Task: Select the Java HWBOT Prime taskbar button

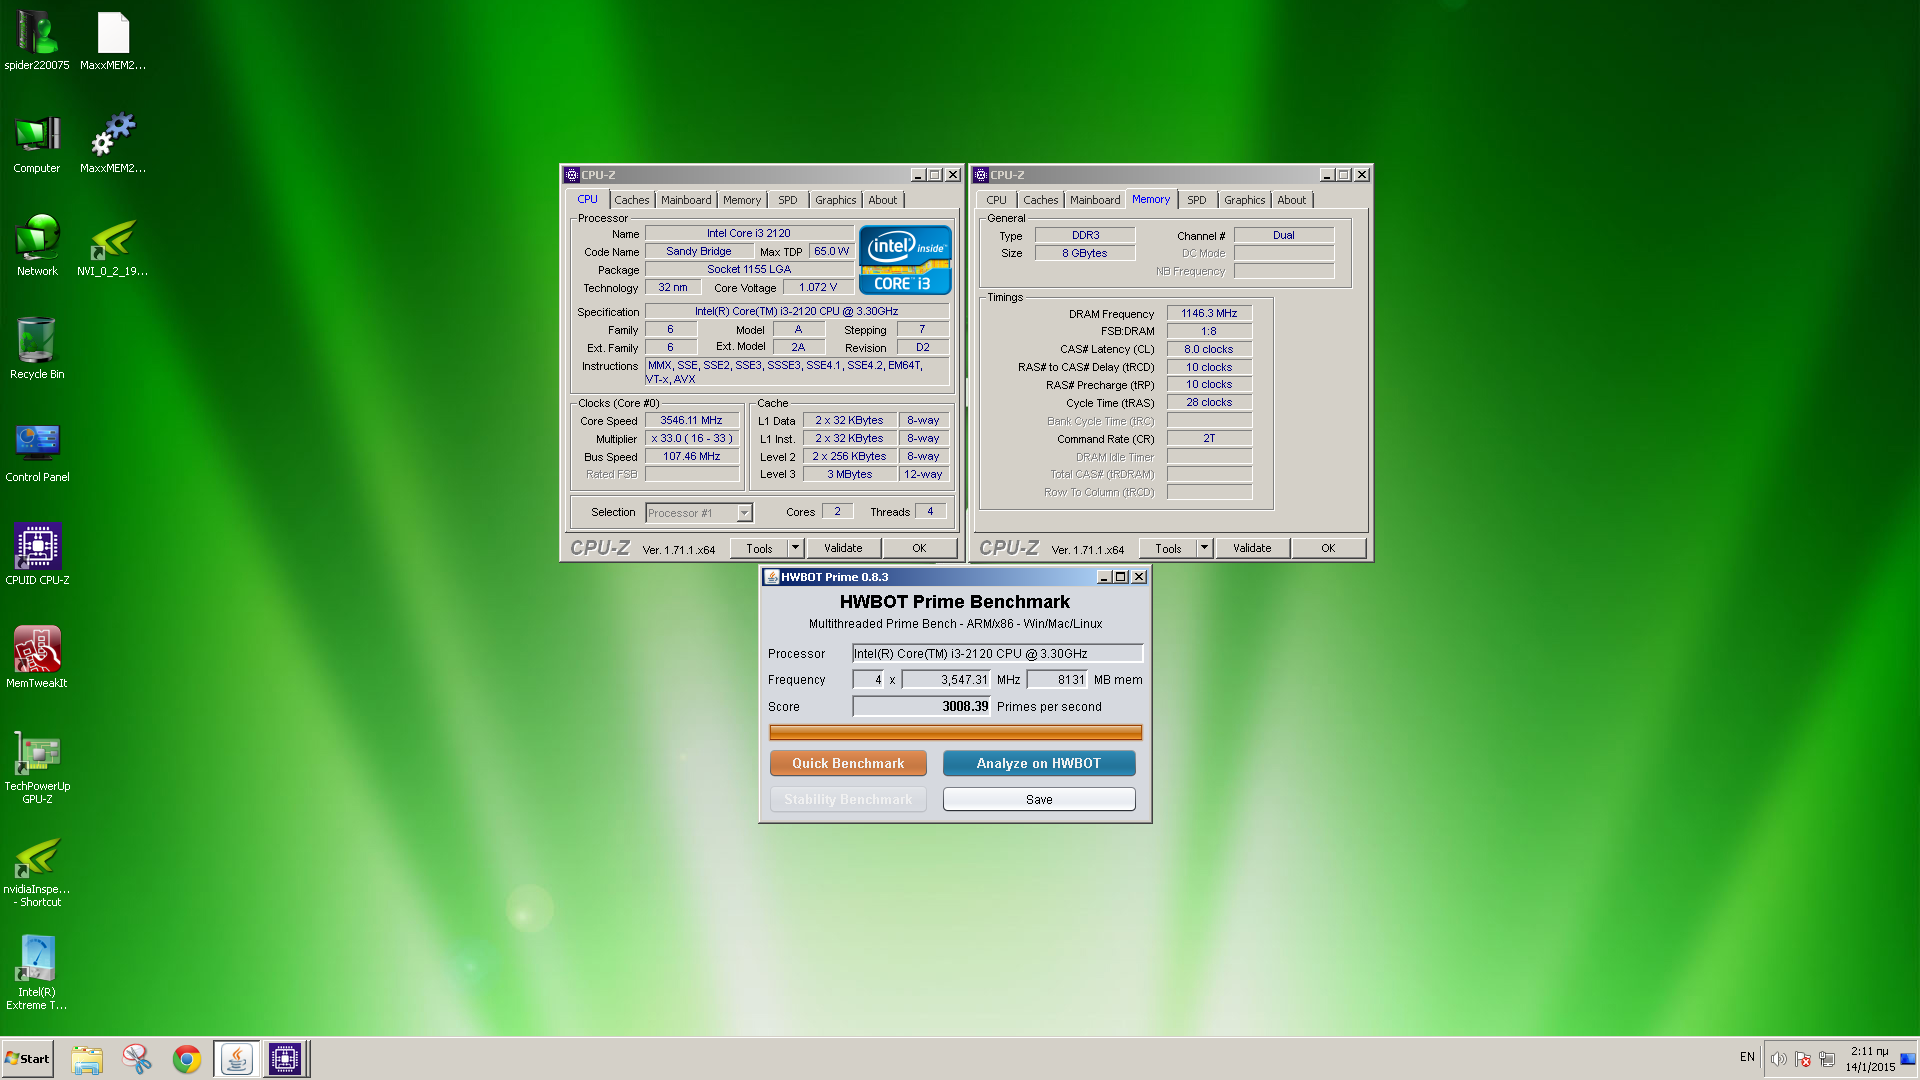Action: click(x=236, y=1059)
